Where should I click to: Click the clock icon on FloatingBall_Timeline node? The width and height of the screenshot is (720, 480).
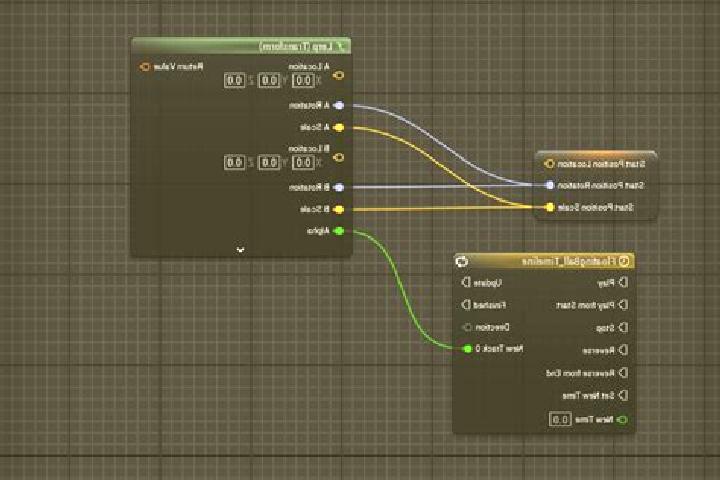[624, 261]
